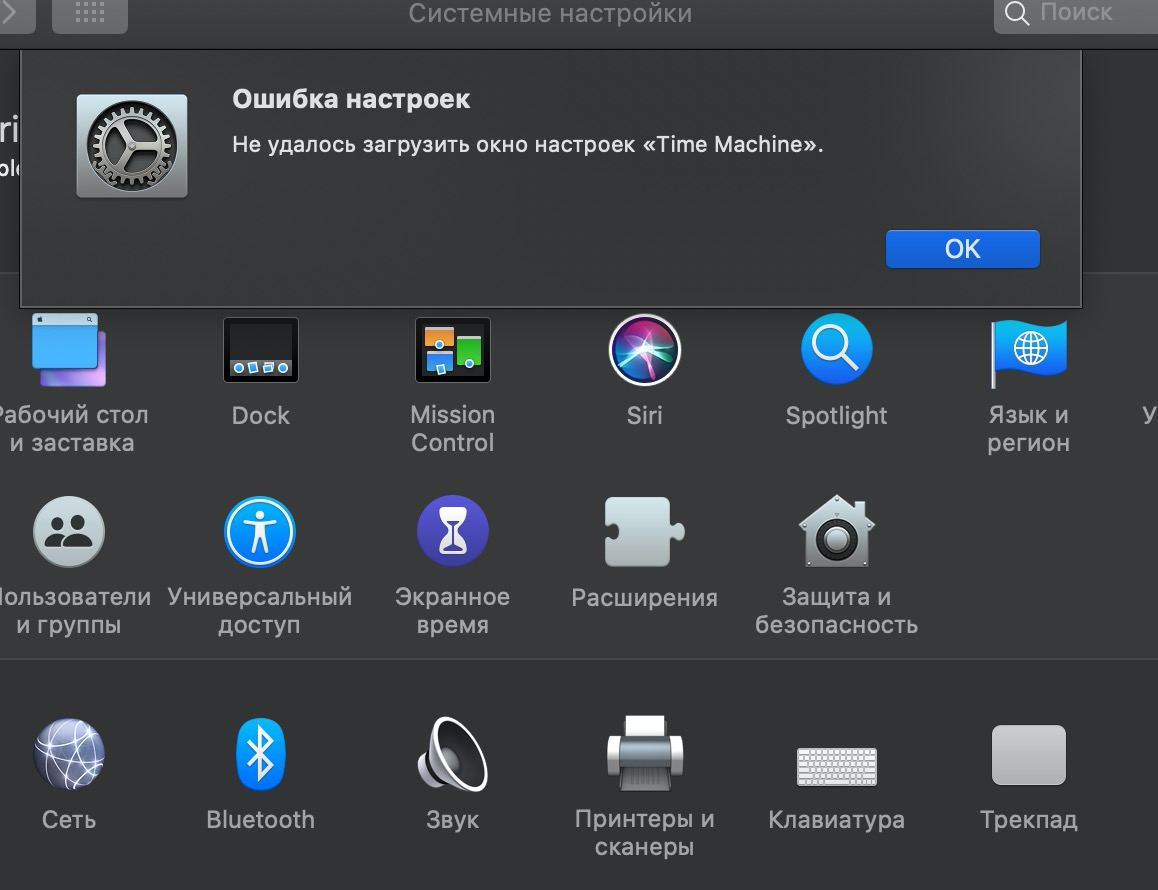Open Расширения (Extensions) pane
Screen dimensions: 1158x890
[645, 532]
